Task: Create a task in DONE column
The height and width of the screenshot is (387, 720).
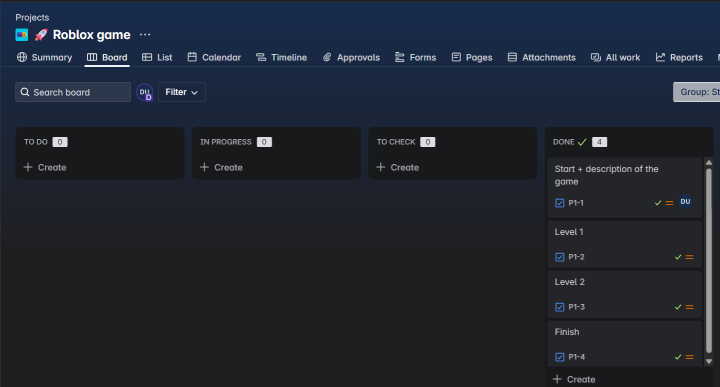Action: (x=574, y=379)
